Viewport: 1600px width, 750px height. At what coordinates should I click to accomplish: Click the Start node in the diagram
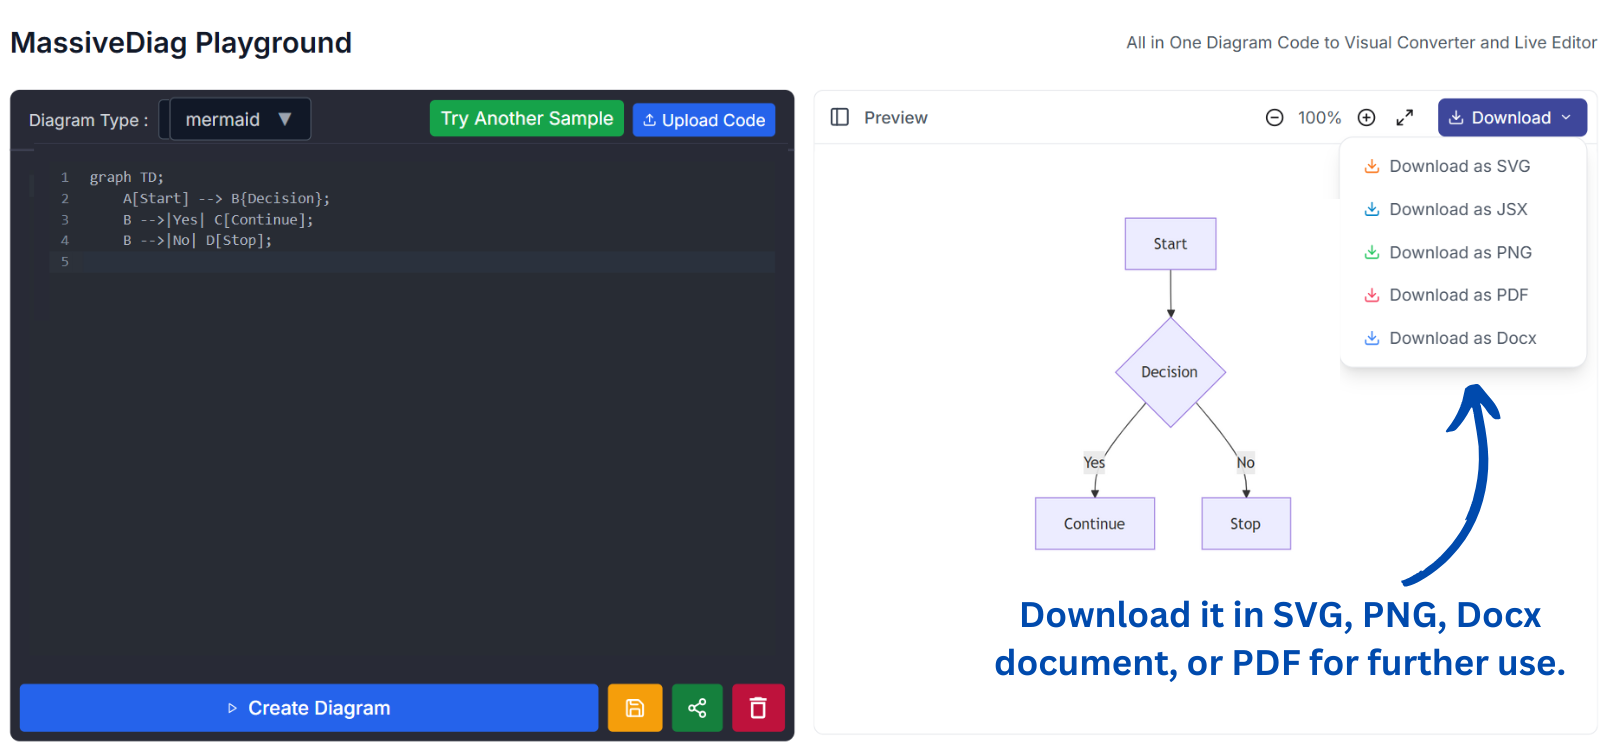(1170, 244)
